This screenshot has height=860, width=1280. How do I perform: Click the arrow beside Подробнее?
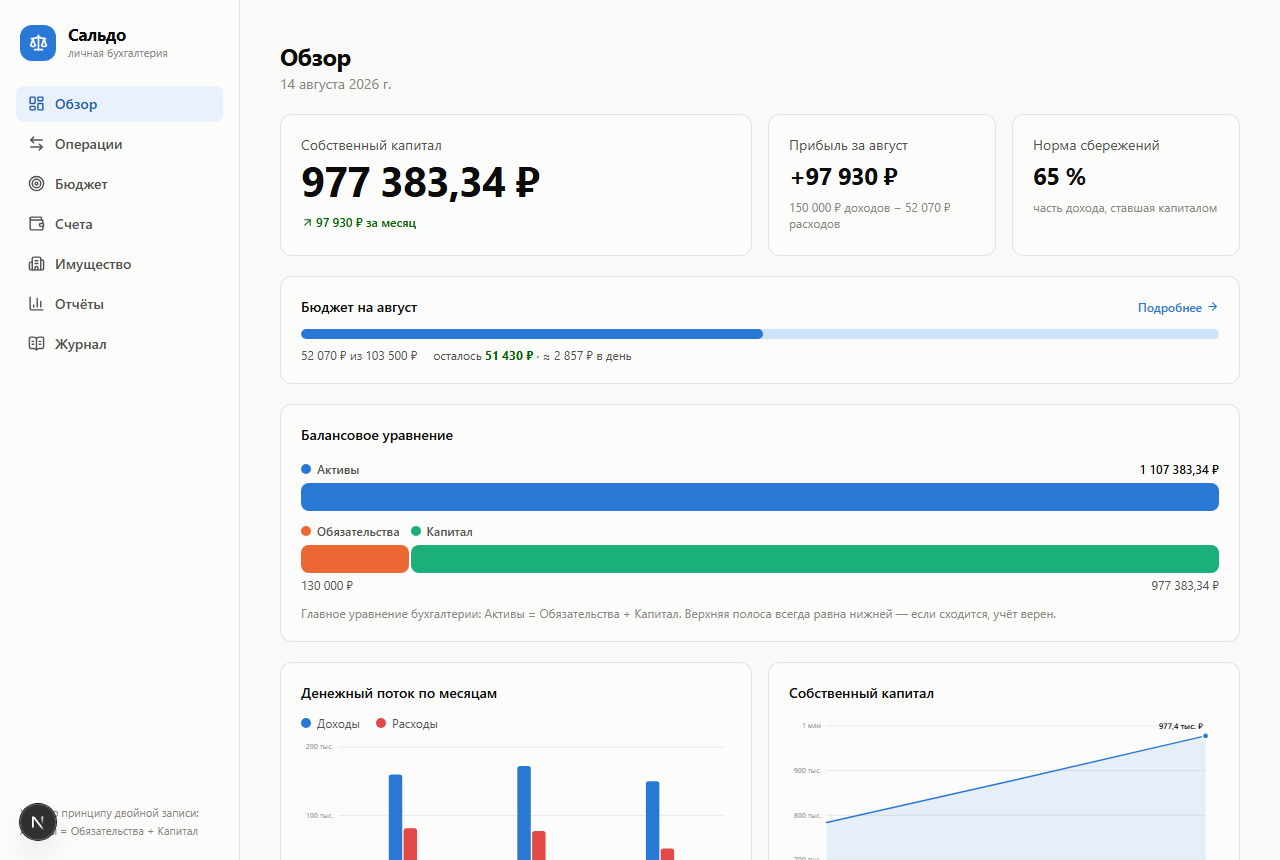pyautogui.click(x=1212, y=307)
